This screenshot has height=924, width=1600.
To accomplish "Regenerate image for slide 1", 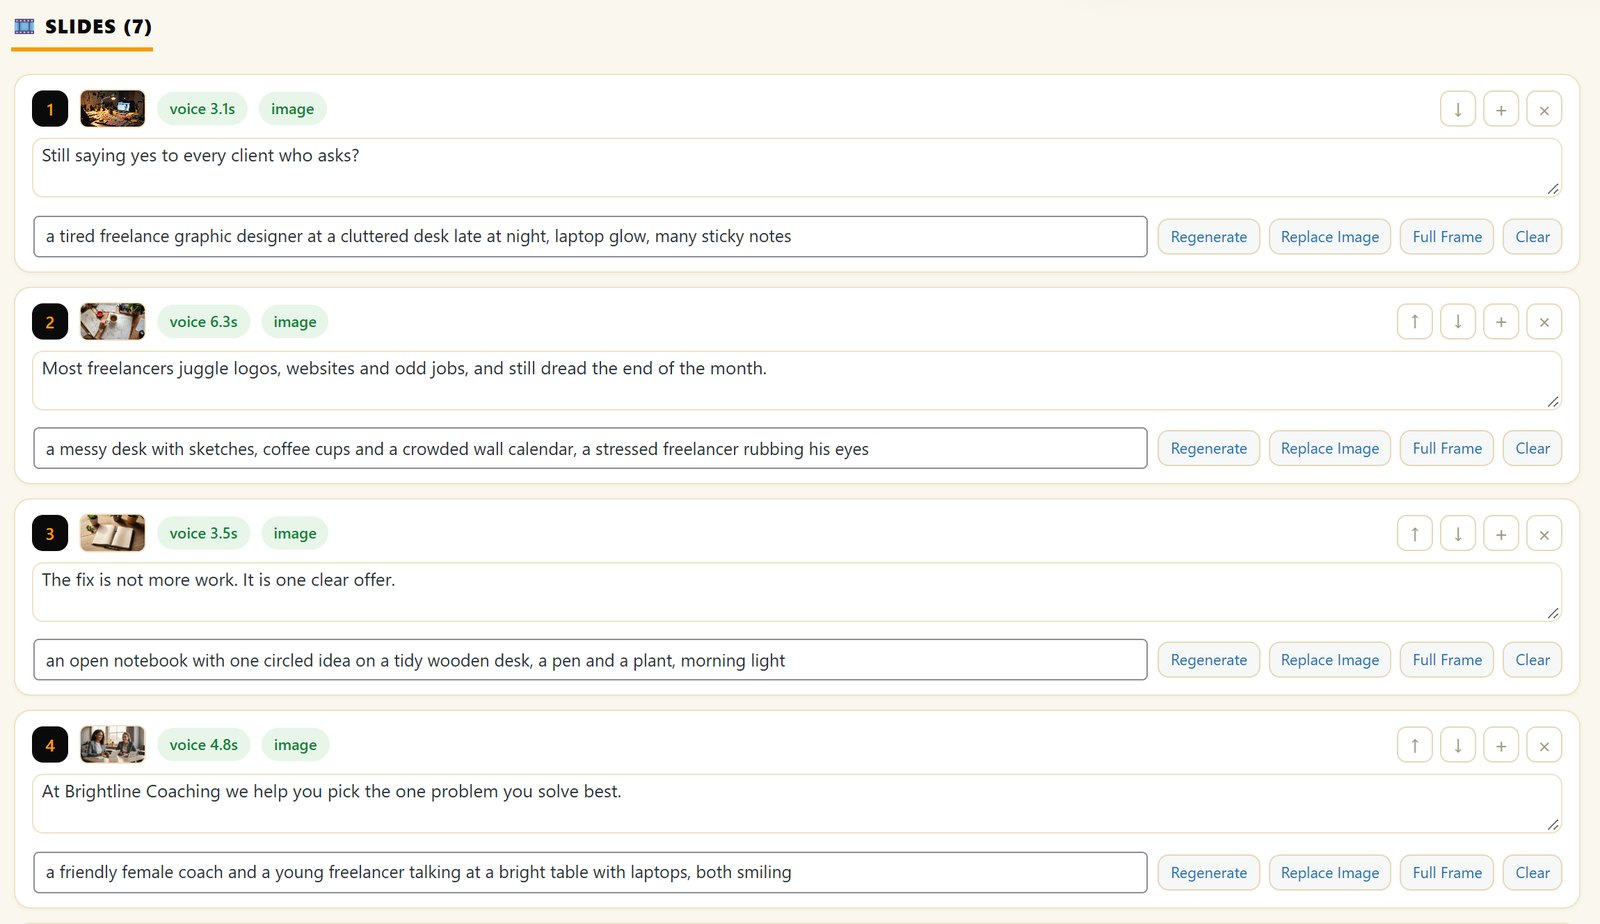I will (x=1209, y=237).
